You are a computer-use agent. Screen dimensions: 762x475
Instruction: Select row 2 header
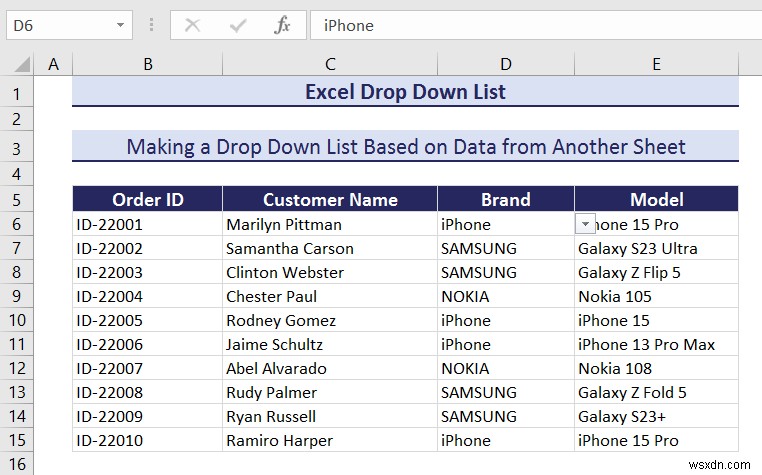tap(17, 119)
